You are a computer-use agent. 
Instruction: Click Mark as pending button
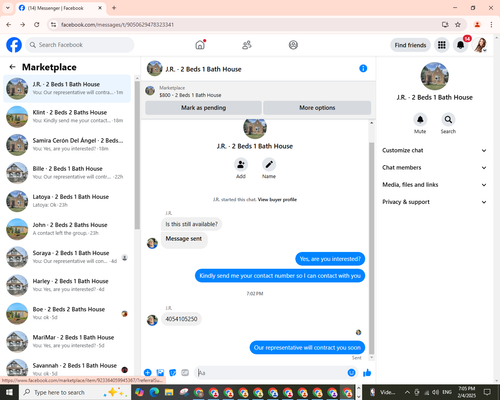(x=203, y=108)
